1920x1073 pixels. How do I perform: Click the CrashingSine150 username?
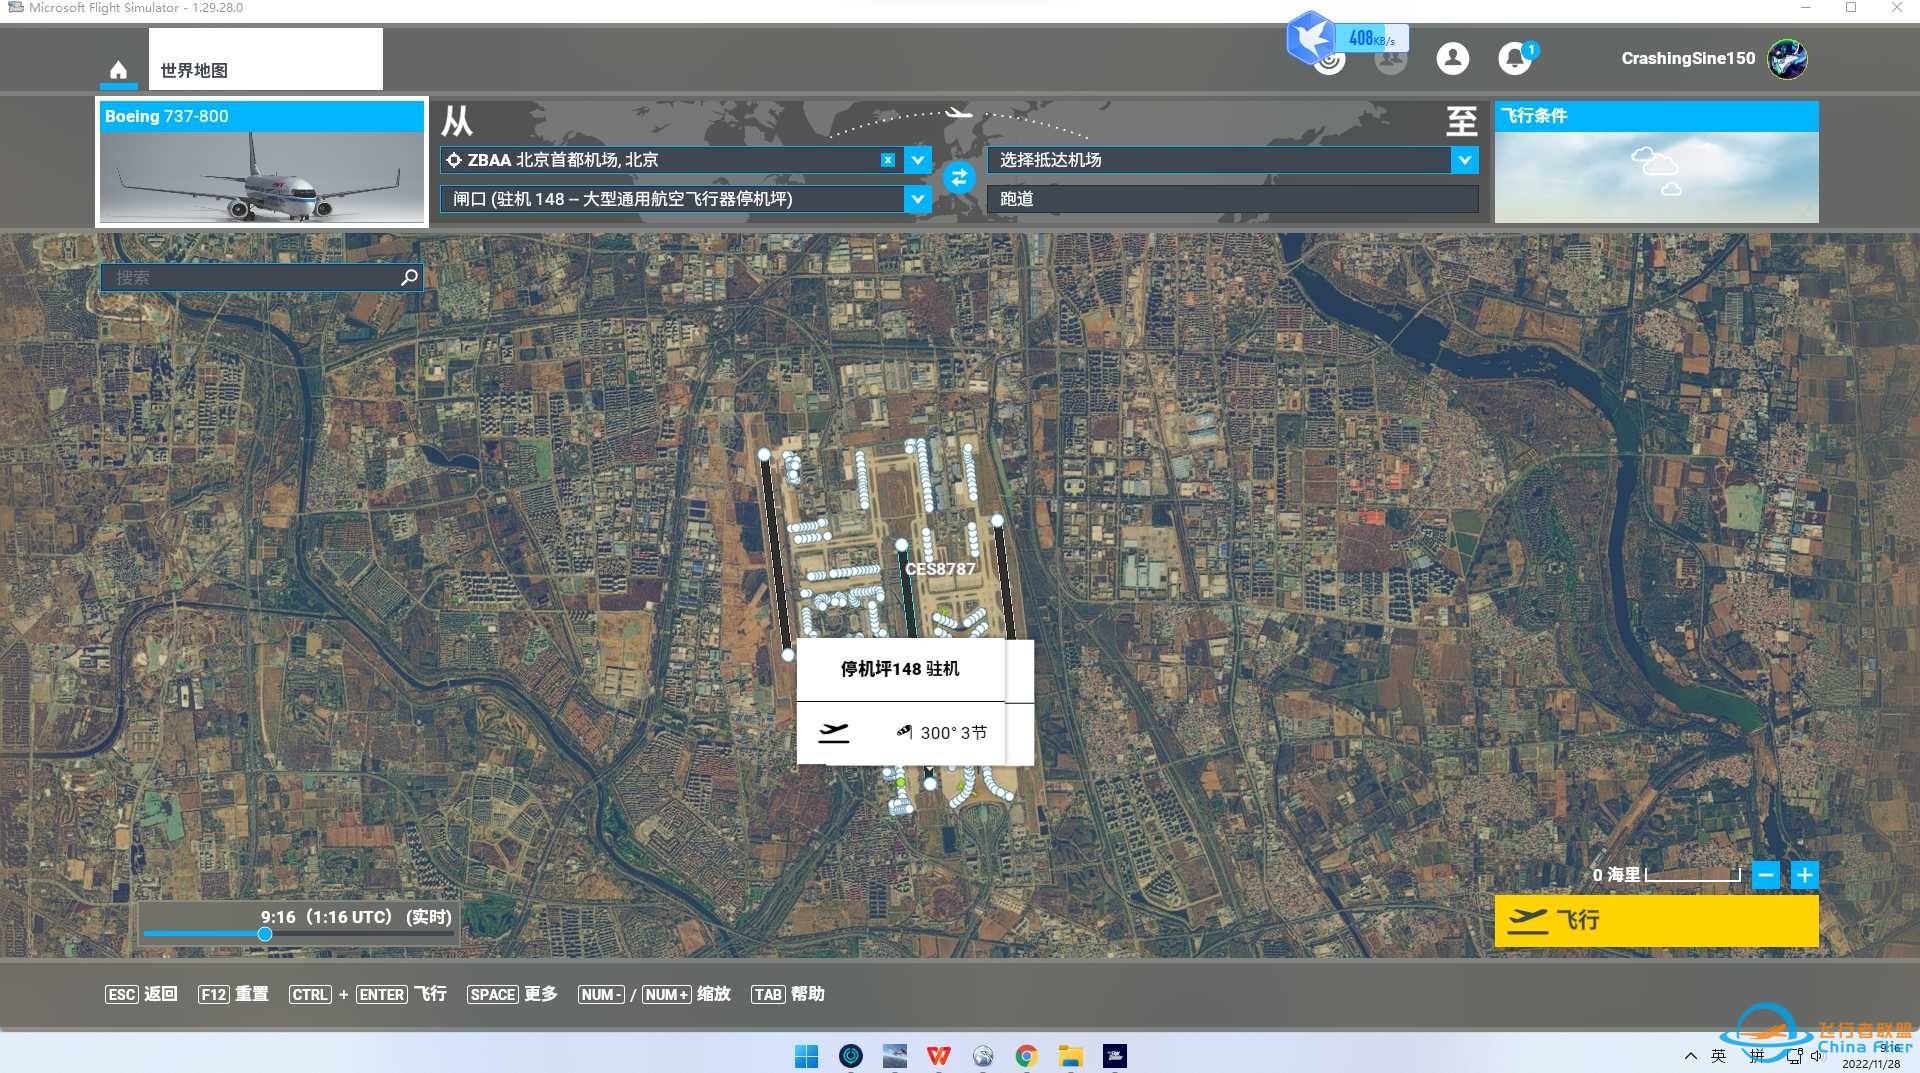point(1688,58)
